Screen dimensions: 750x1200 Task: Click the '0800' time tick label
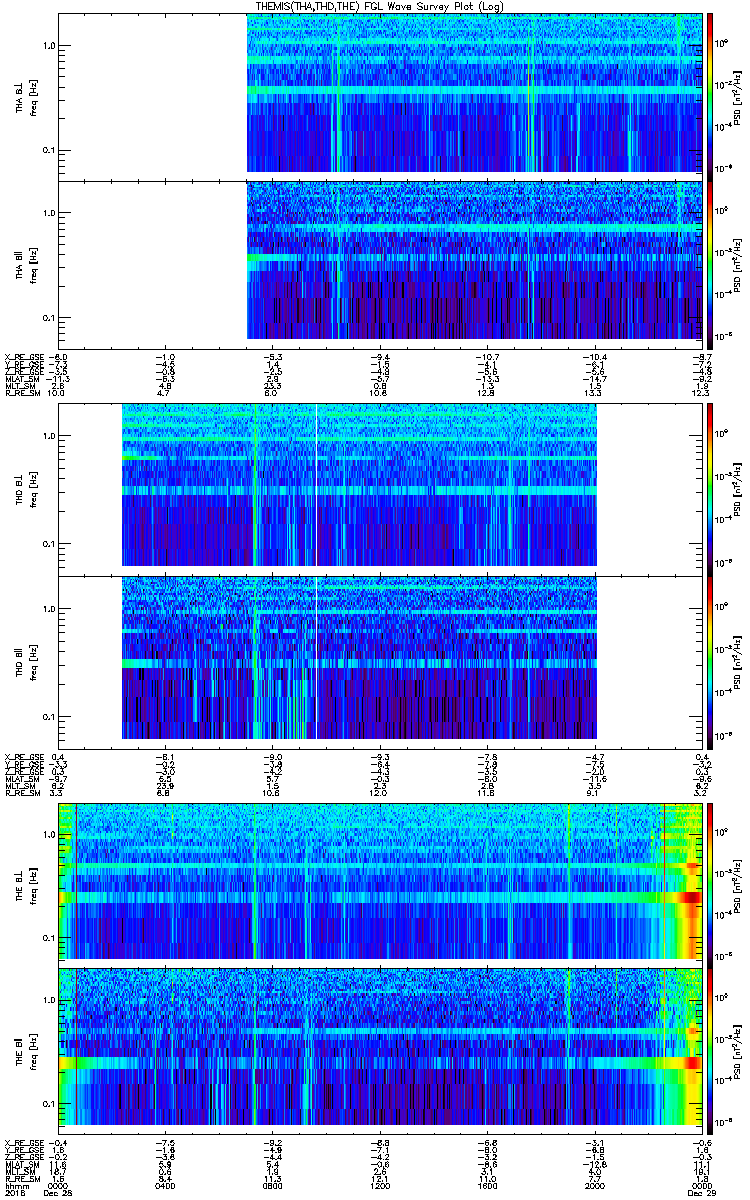[x=273, y=1186]
